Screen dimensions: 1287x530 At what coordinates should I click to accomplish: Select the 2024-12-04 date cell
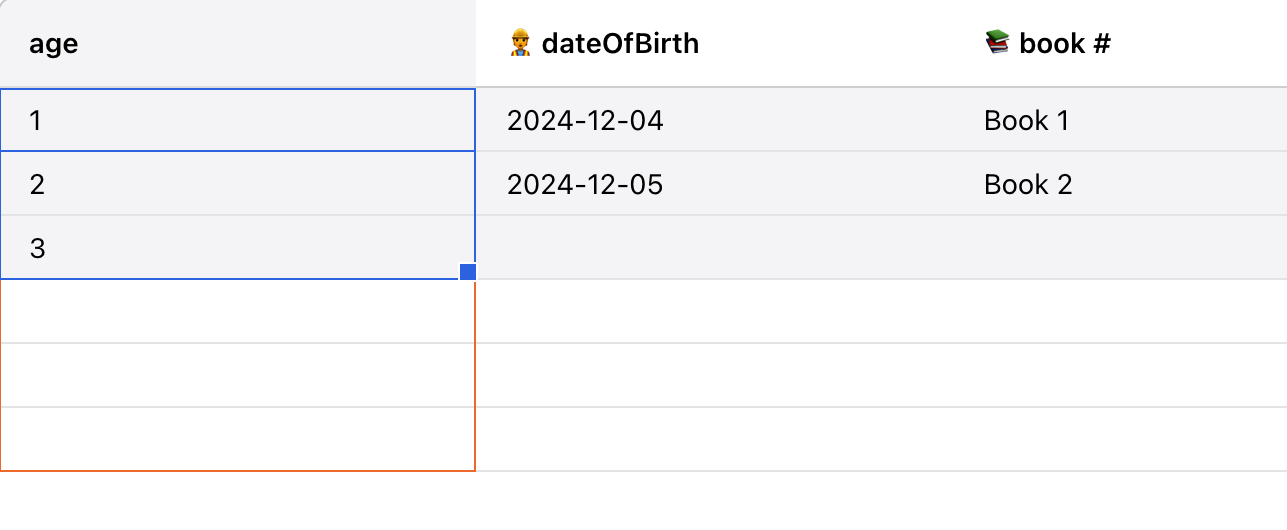point(714,121)
